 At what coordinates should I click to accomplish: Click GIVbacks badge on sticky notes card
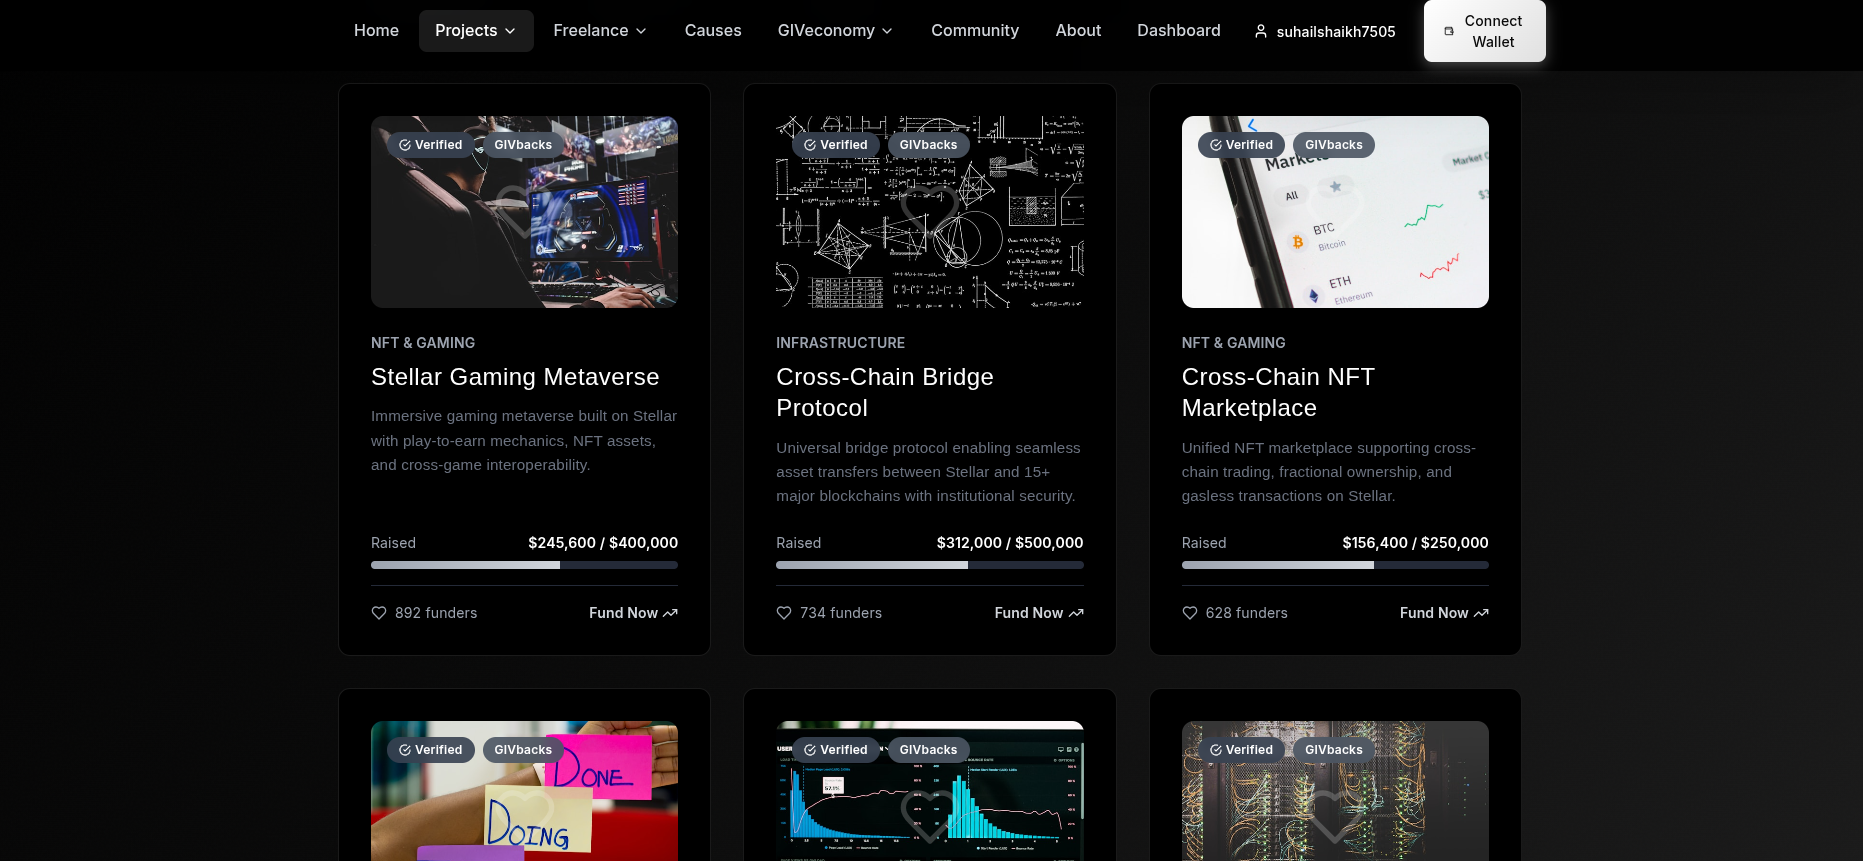click(x=523, y=750)
